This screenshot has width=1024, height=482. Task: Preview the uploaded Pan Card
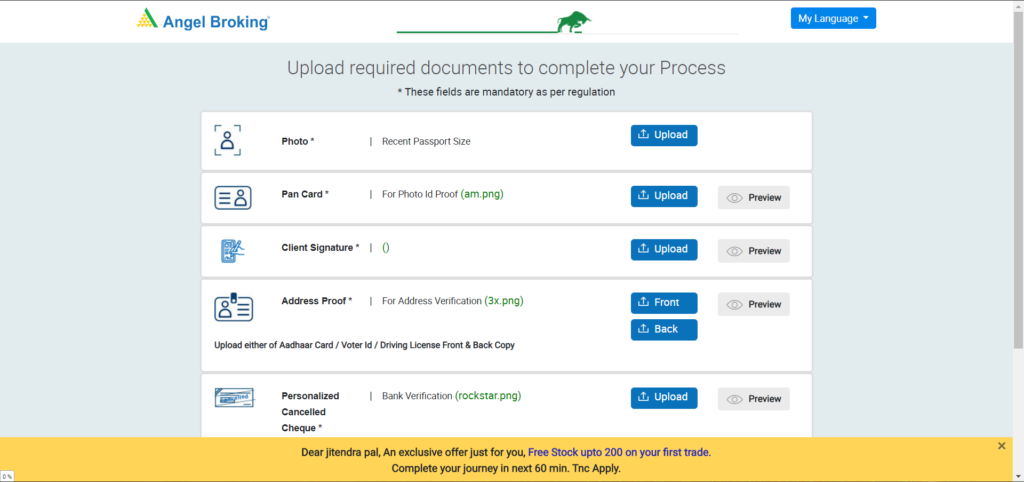(754, 197)
